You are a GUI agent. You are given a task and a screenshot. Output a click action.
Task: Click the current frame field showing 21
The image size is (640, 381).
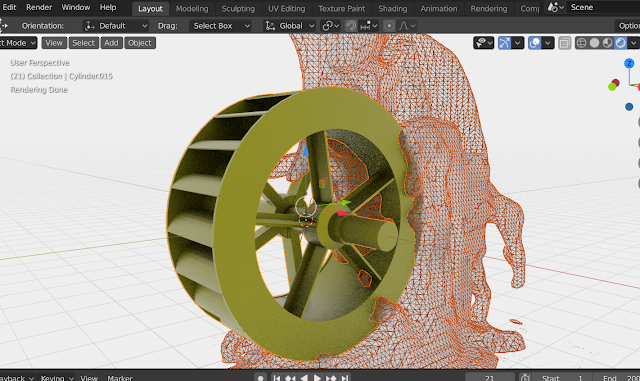(x=490, y=378)
